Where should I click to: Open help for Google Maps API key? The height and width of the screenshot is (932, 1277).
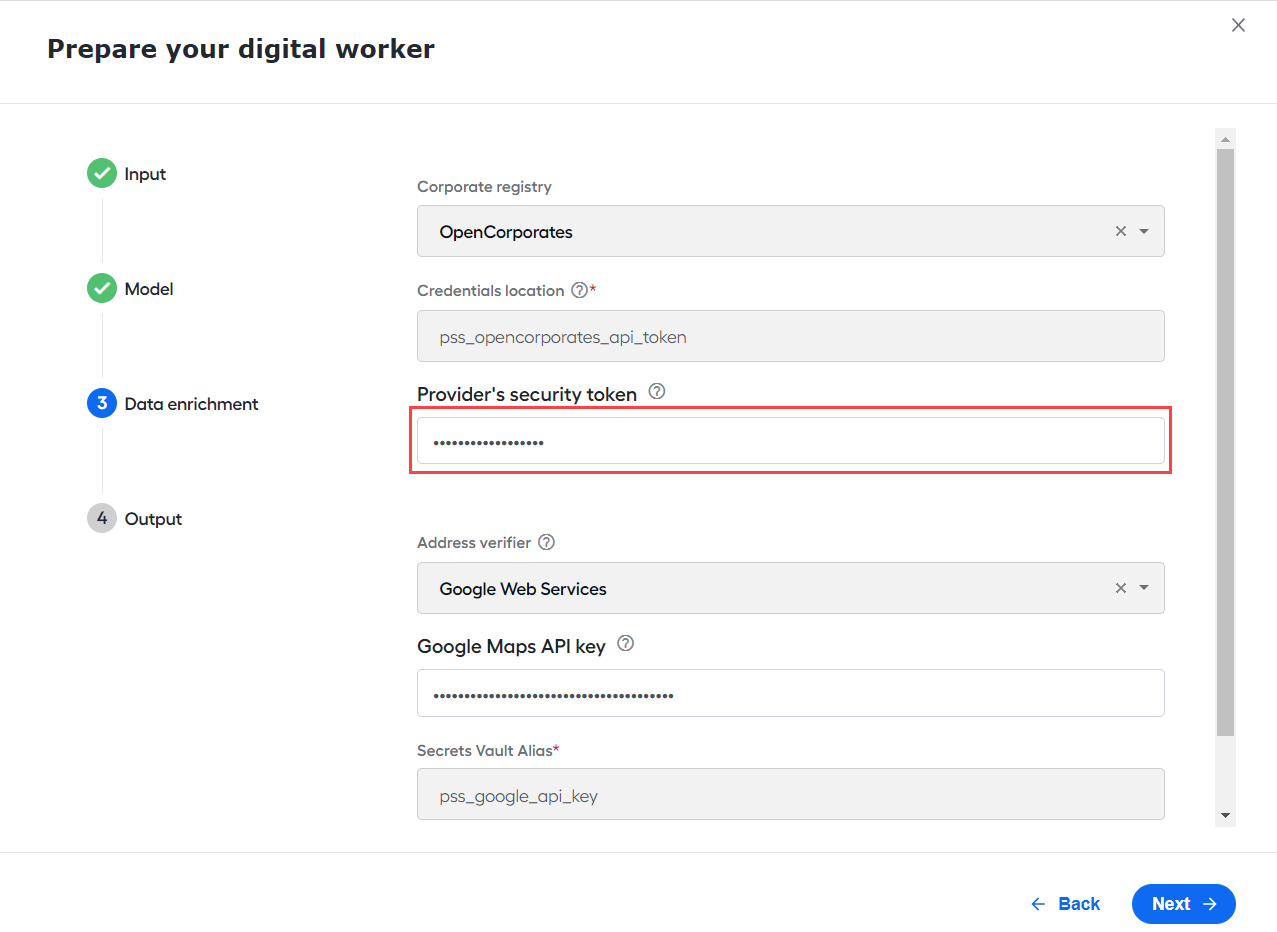pos(625,644)
